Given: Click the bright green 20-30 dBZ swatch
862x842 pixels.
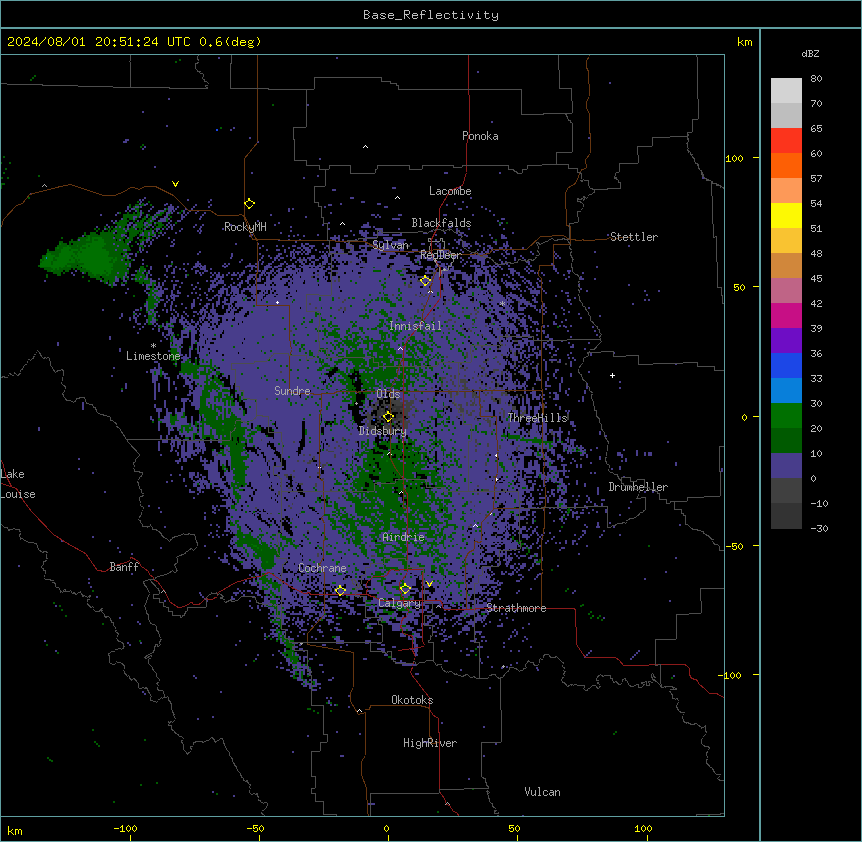Looking at the screenshot, I should (786, 416).
